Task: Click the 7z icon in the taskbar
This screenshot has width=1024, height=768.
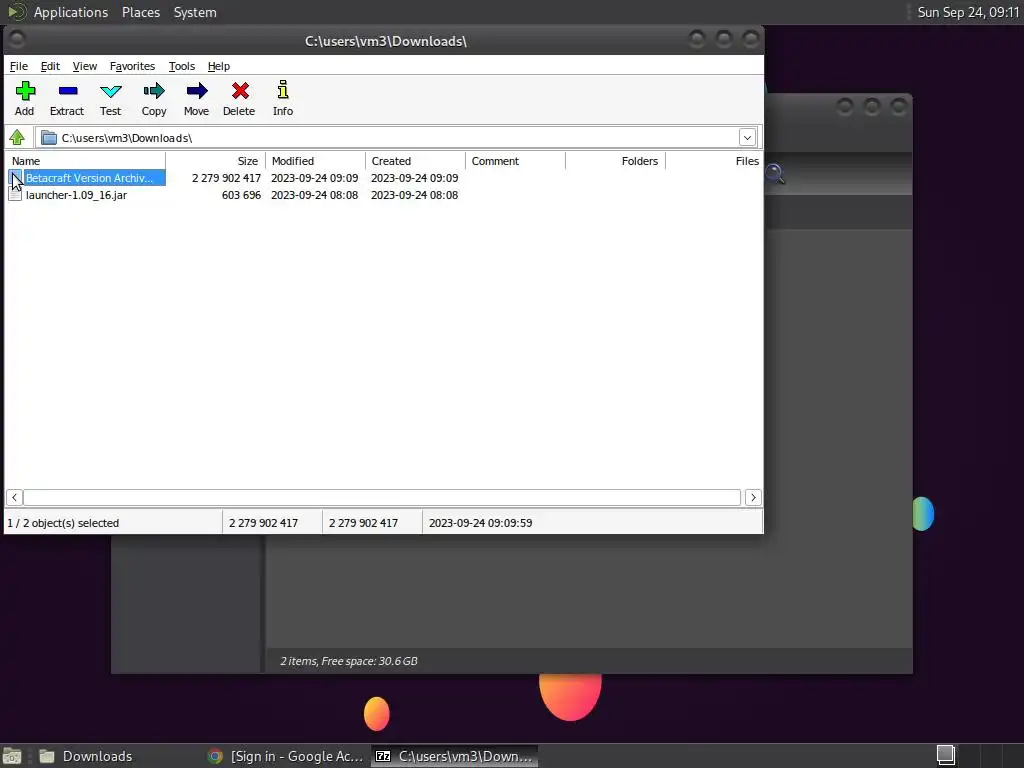Action: point(383,756)
